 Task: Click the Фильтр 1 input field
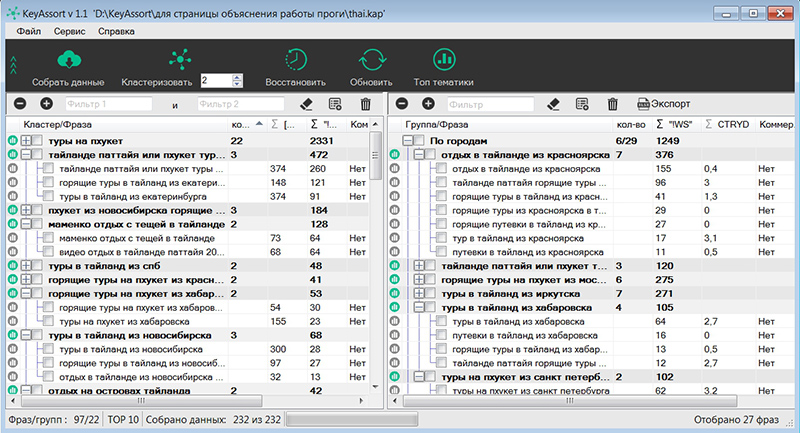[x=108, y=104]
